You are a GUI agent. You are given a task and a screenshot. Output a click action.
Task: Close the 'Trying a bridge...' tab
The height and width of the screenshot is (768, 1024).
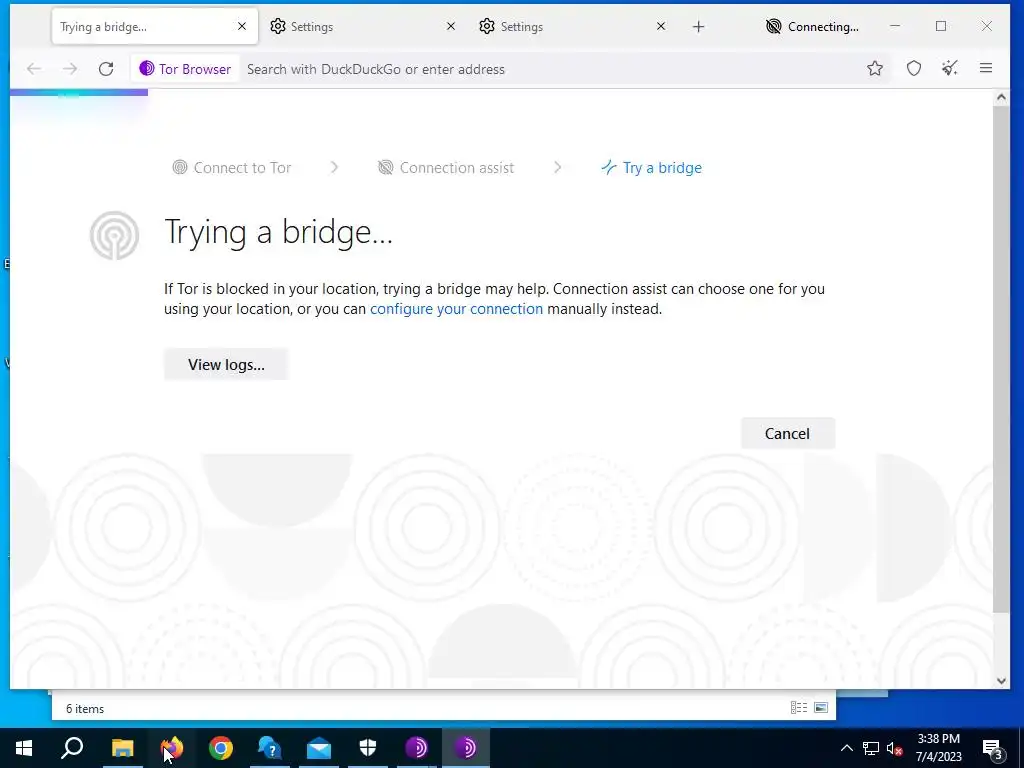click(x=242, y=26)
